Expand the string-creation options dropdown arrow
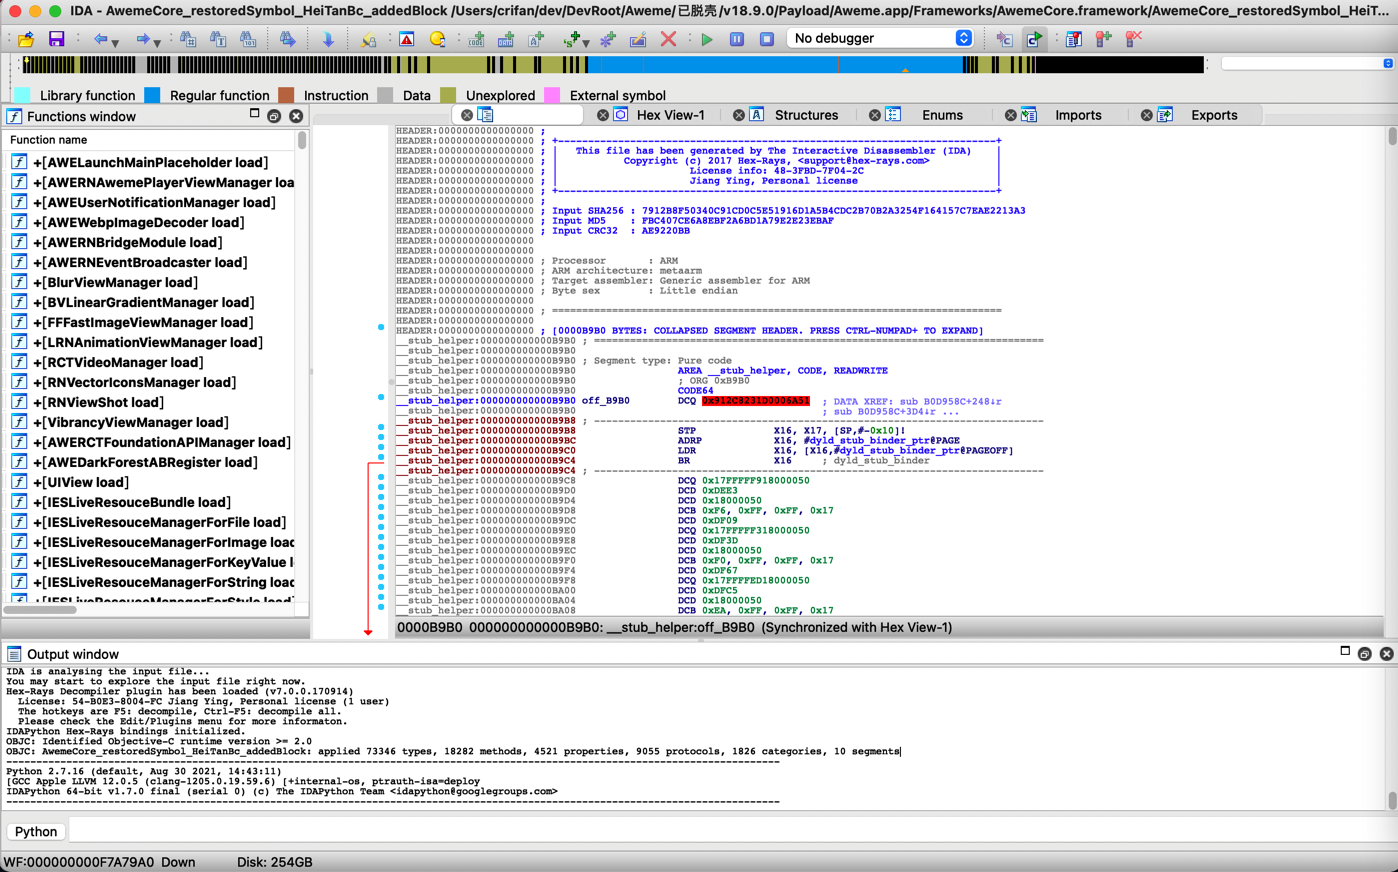The height and width of the screenshot is (872, 1398). [585, 43]
